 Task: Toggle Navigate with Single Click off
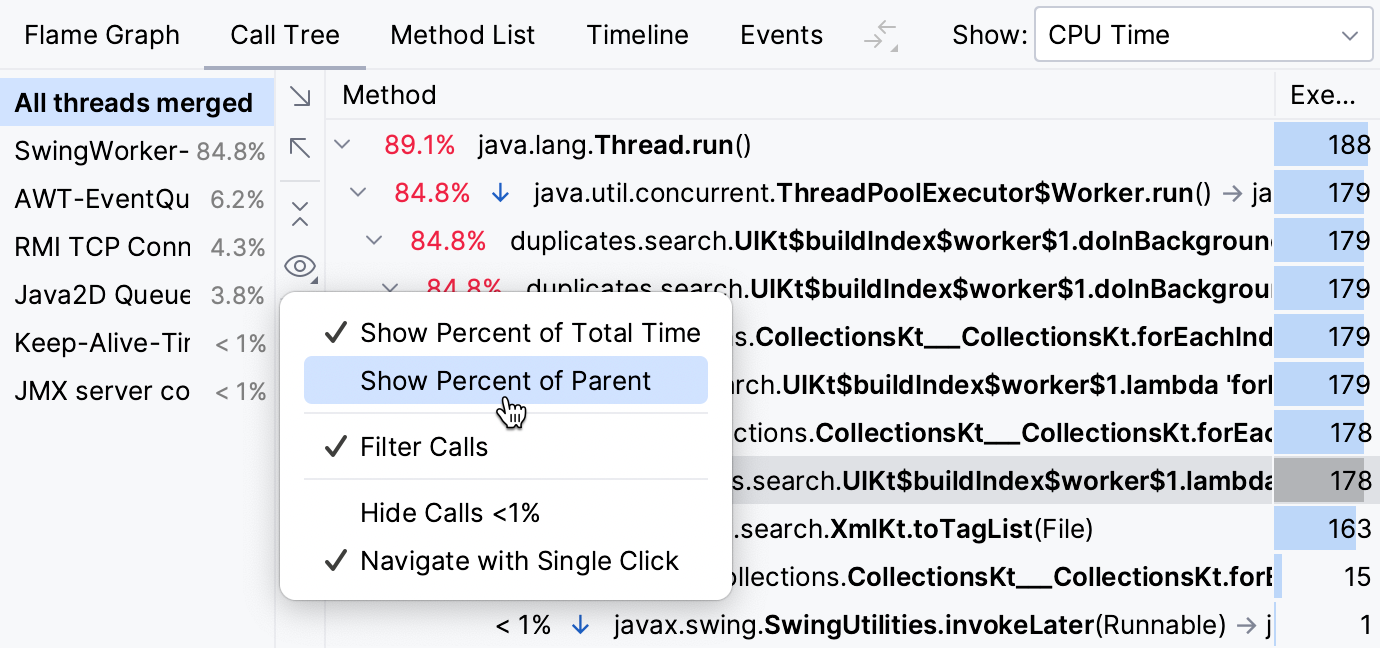519,561
